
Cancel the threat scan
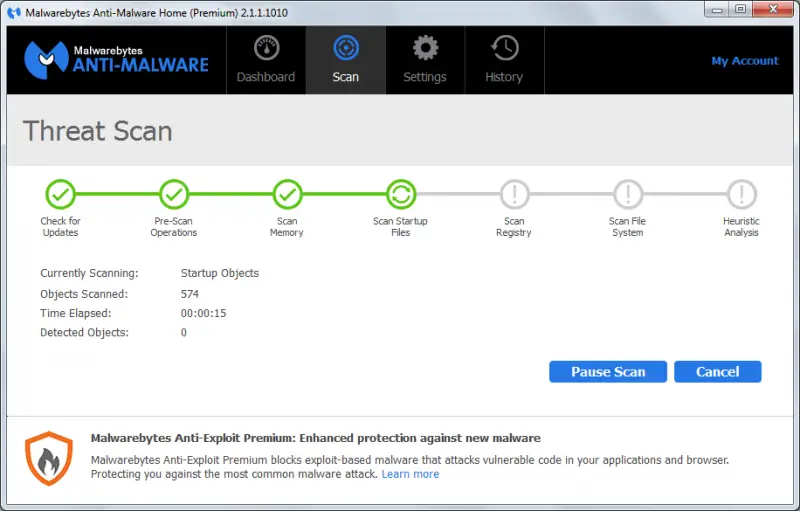click(x=717, y=372)
